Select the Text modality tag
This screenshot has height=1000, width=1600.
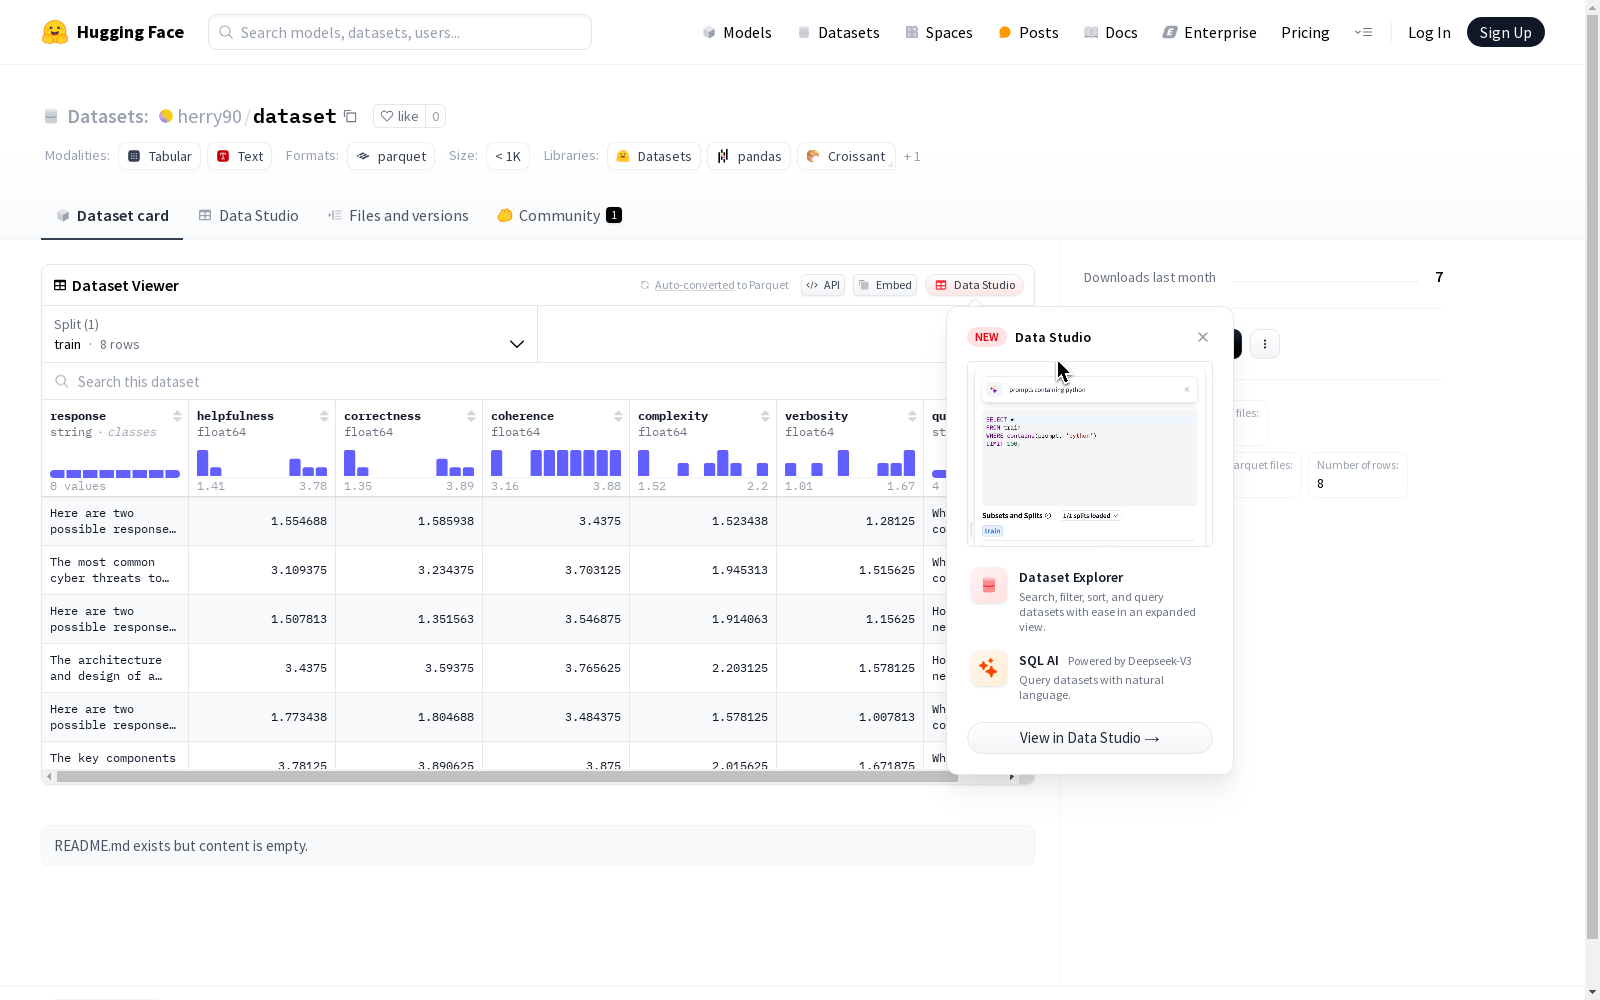click(240, 156)
